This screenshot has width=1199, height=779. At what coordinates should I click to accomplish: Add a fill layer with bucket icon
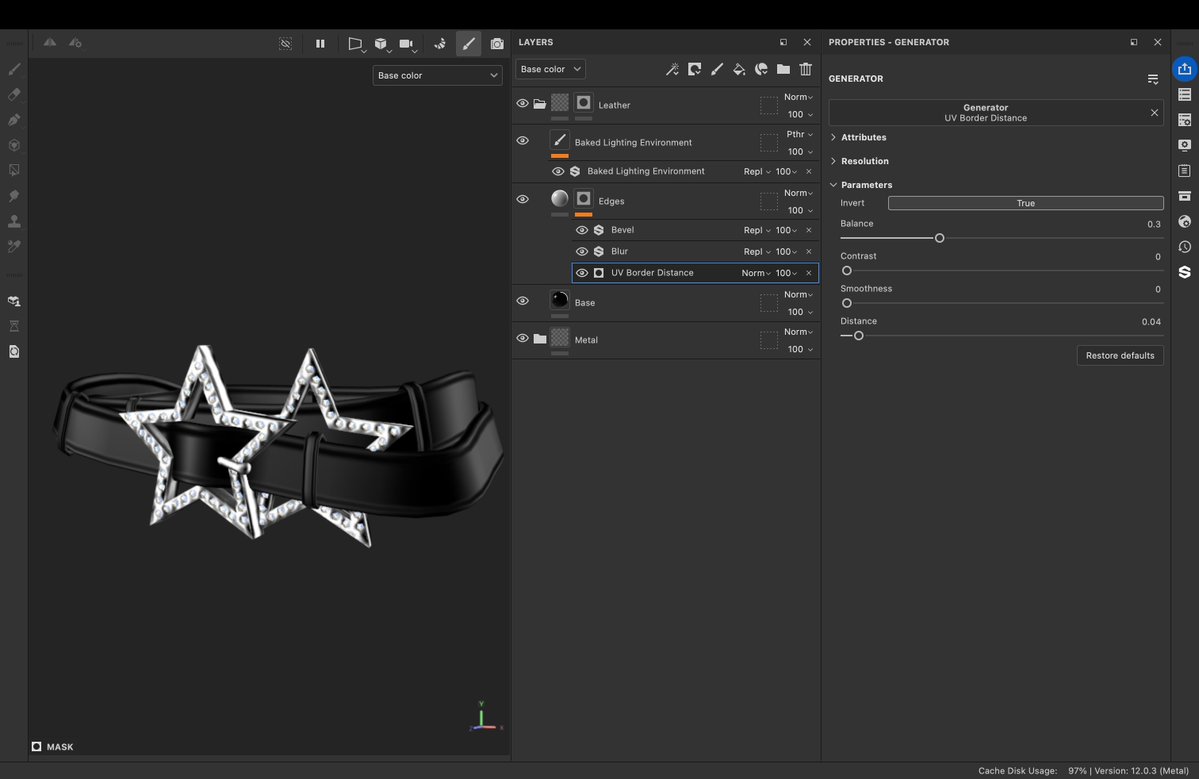pos(739,70)
